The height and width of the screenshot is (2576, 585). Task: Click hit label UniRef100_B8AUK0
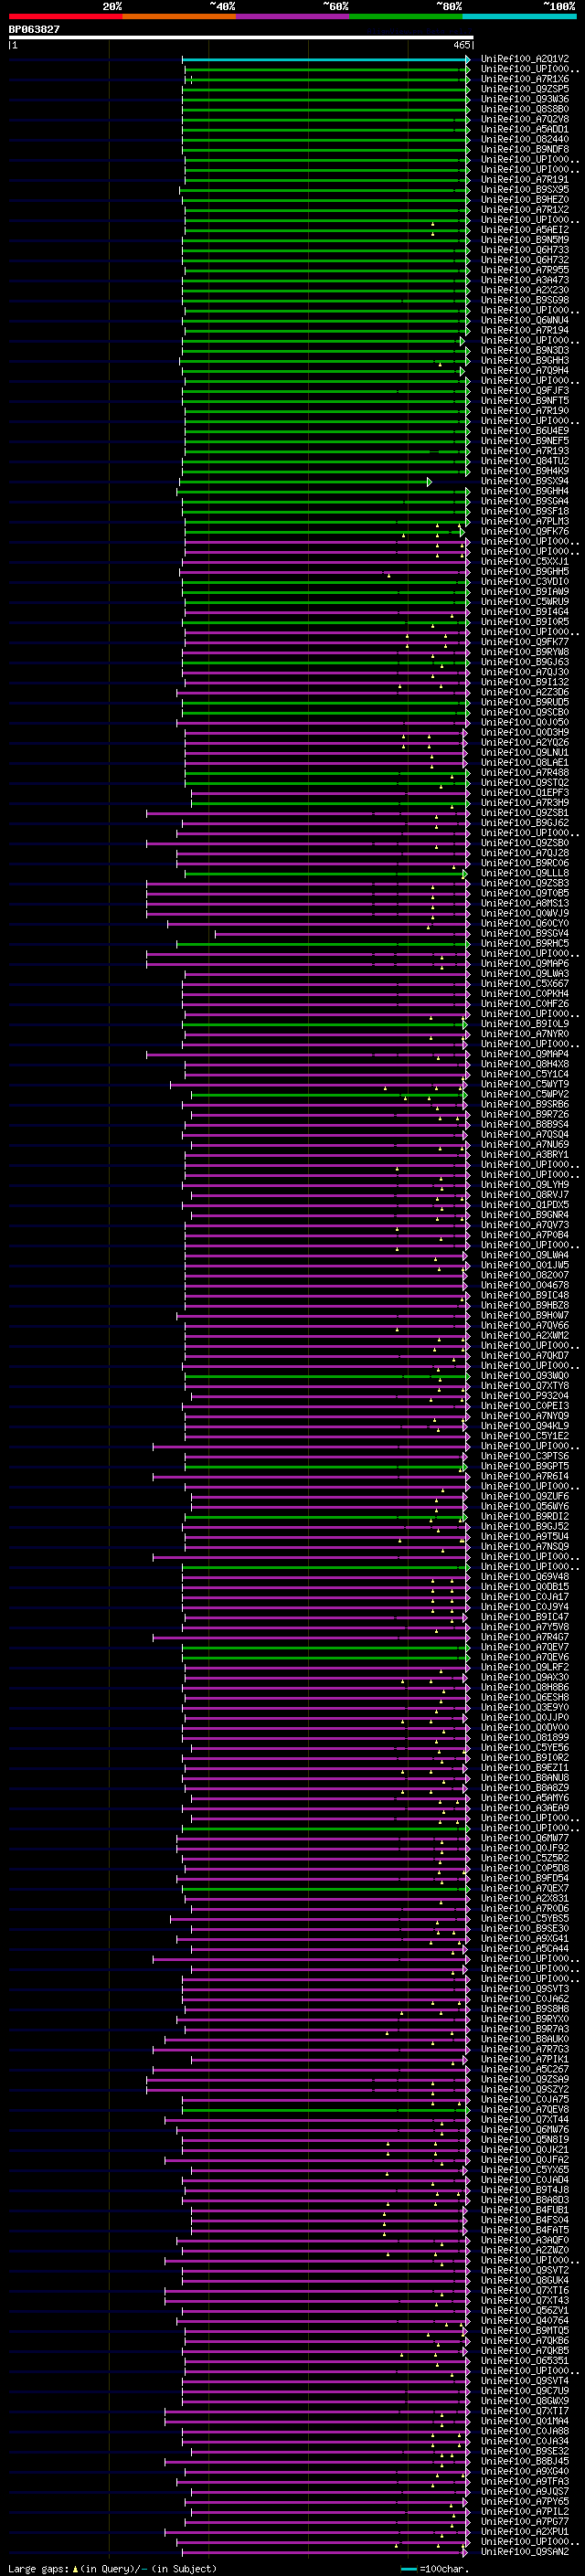click(x=525, y=2040)
